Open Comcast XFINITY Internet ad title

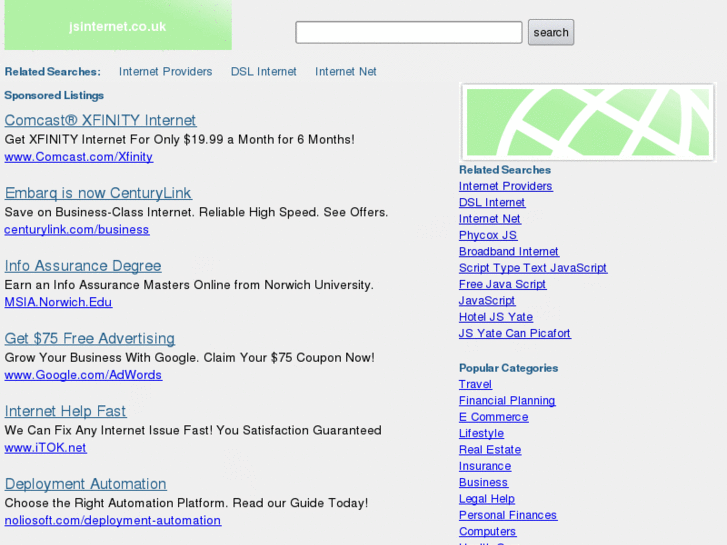point(100,120)
